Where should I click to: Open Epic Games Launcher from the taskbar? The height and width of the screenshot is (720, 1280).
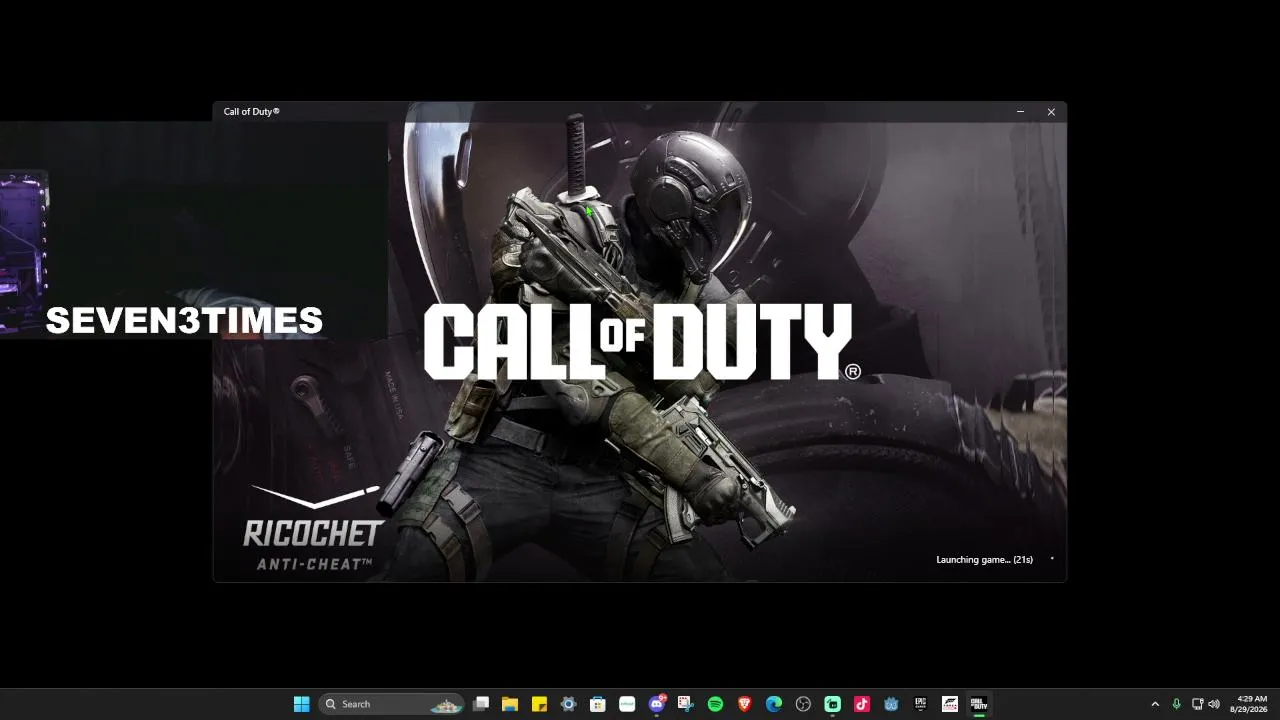(x=920, y=704)
